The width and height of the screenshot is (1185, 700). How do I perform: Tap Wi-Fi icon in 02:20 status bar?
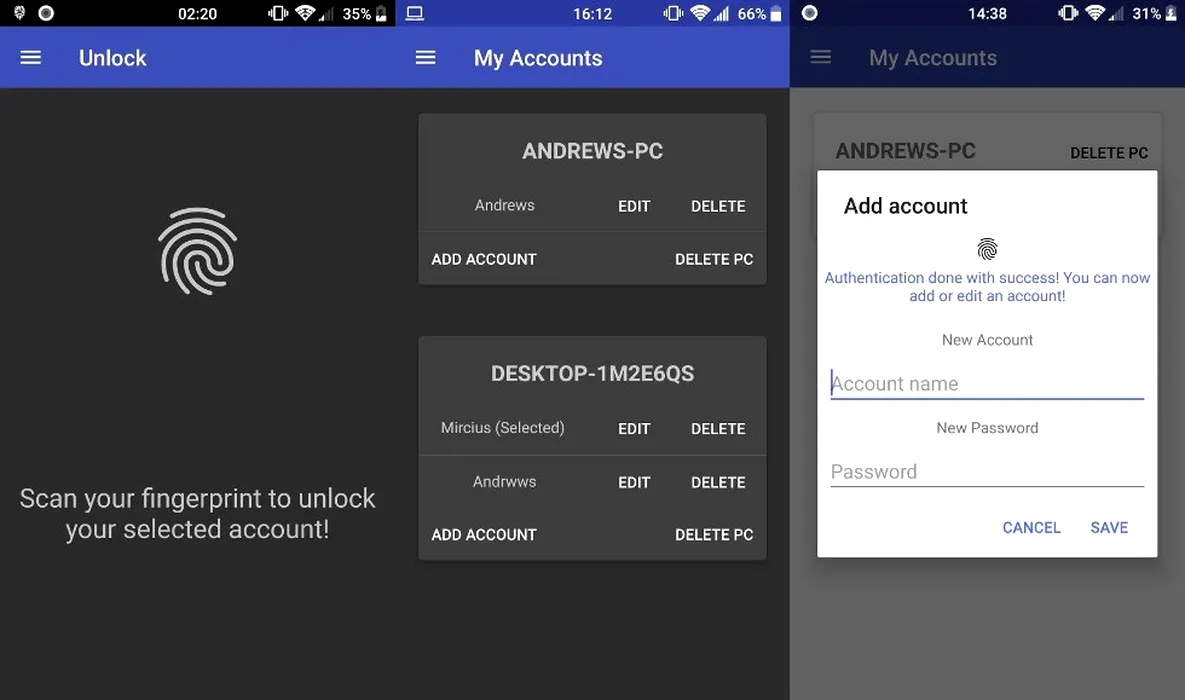(x=305, y=13)
